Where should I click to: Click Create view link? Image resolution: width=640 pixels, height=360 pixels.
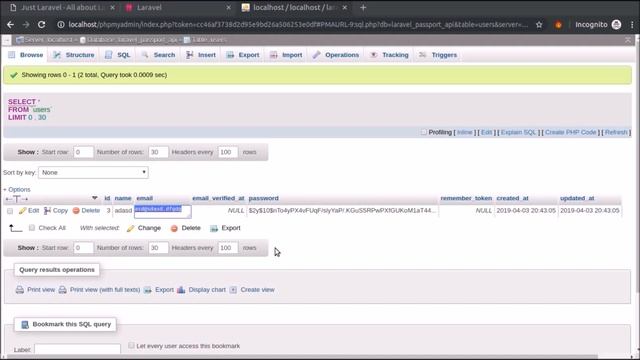pos(252,289)
